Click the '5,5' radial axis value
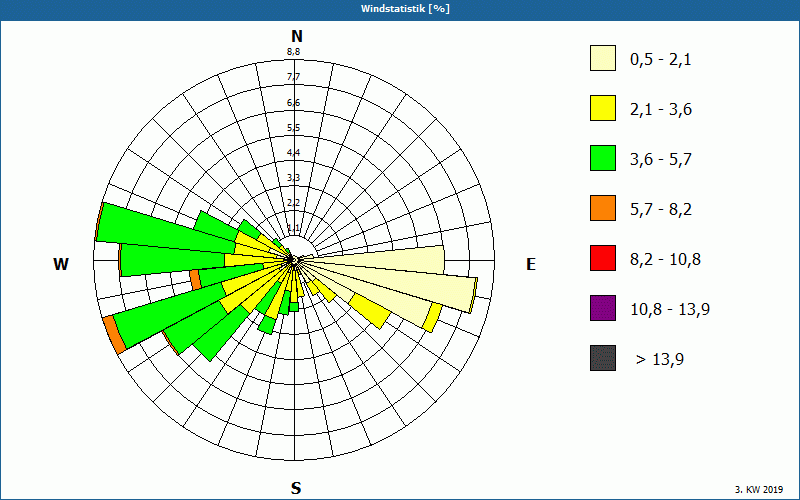 (293, 128)
